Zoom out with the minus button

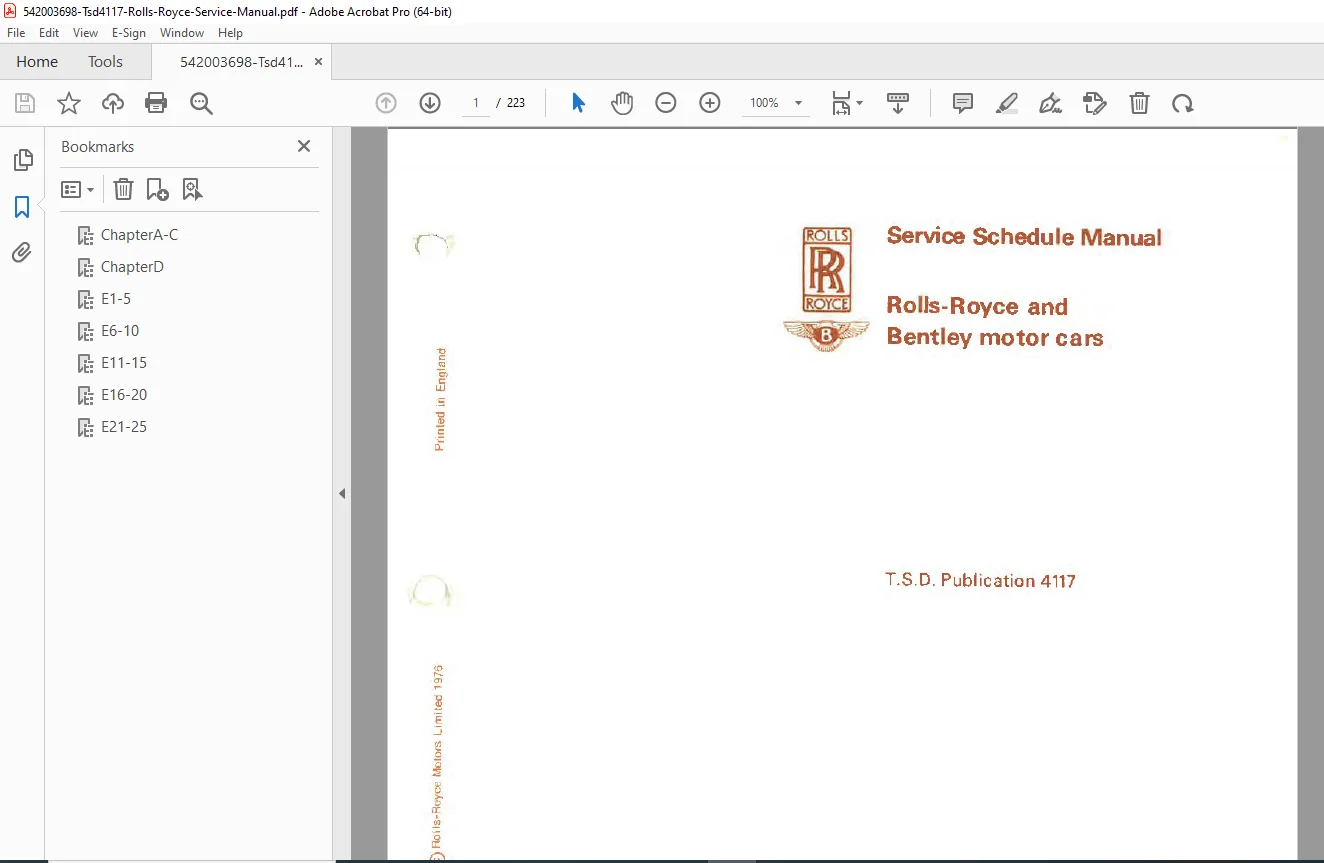pyautogui.click(x=666, y=103)
